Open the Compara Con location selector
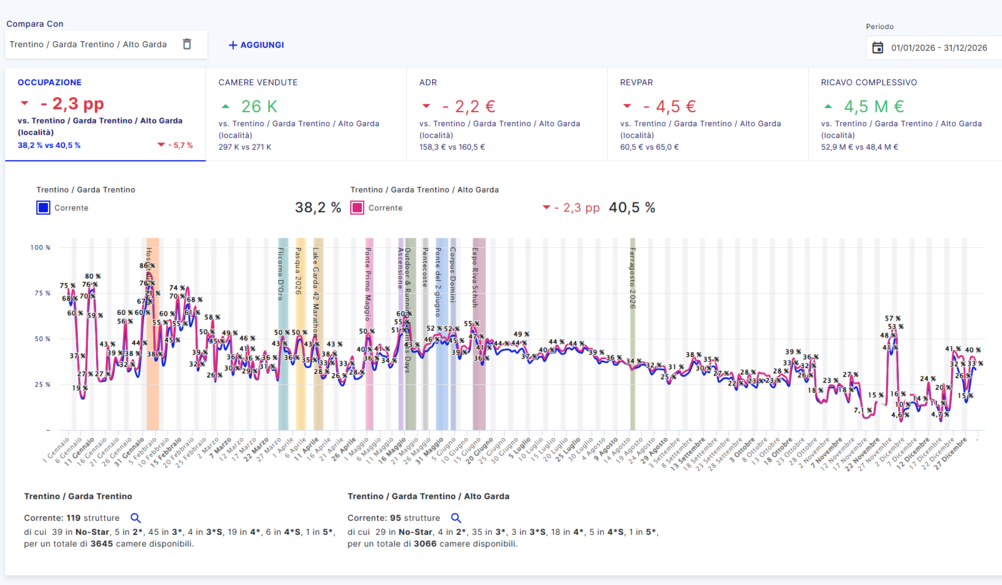The width and height of the screenshot is (1002, 585). click(88, 44)
